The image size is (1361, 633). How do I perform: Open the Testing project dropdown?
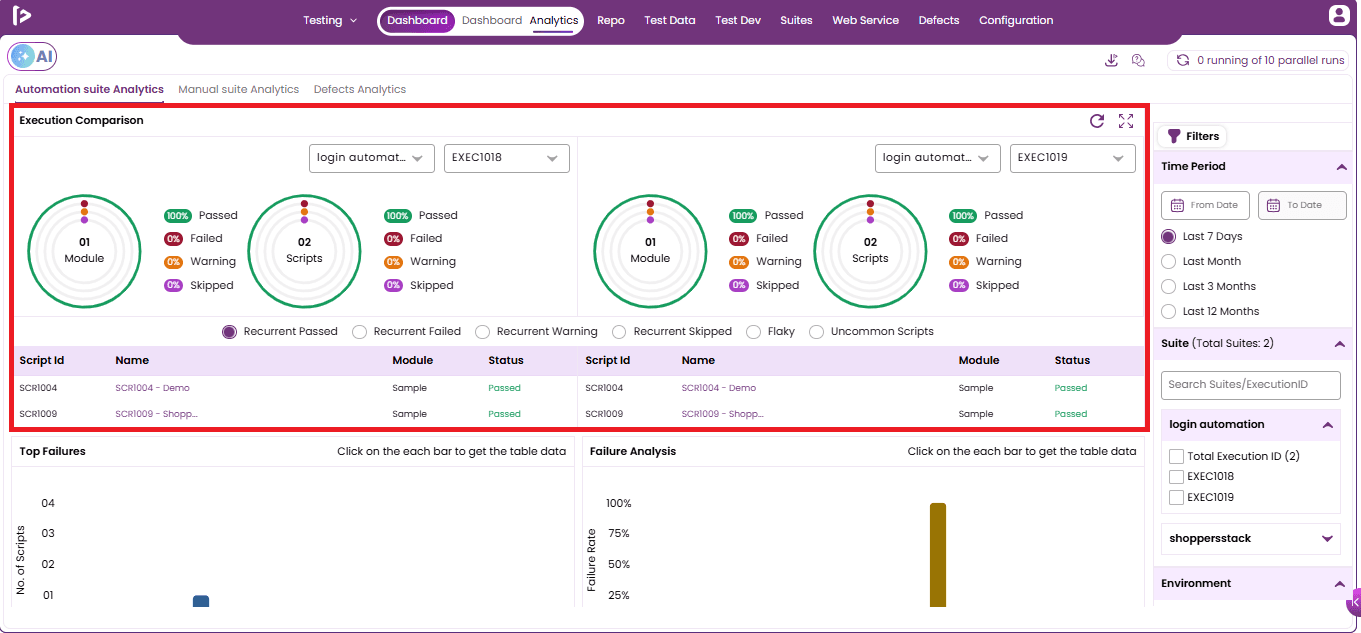[x=330, y=20]
